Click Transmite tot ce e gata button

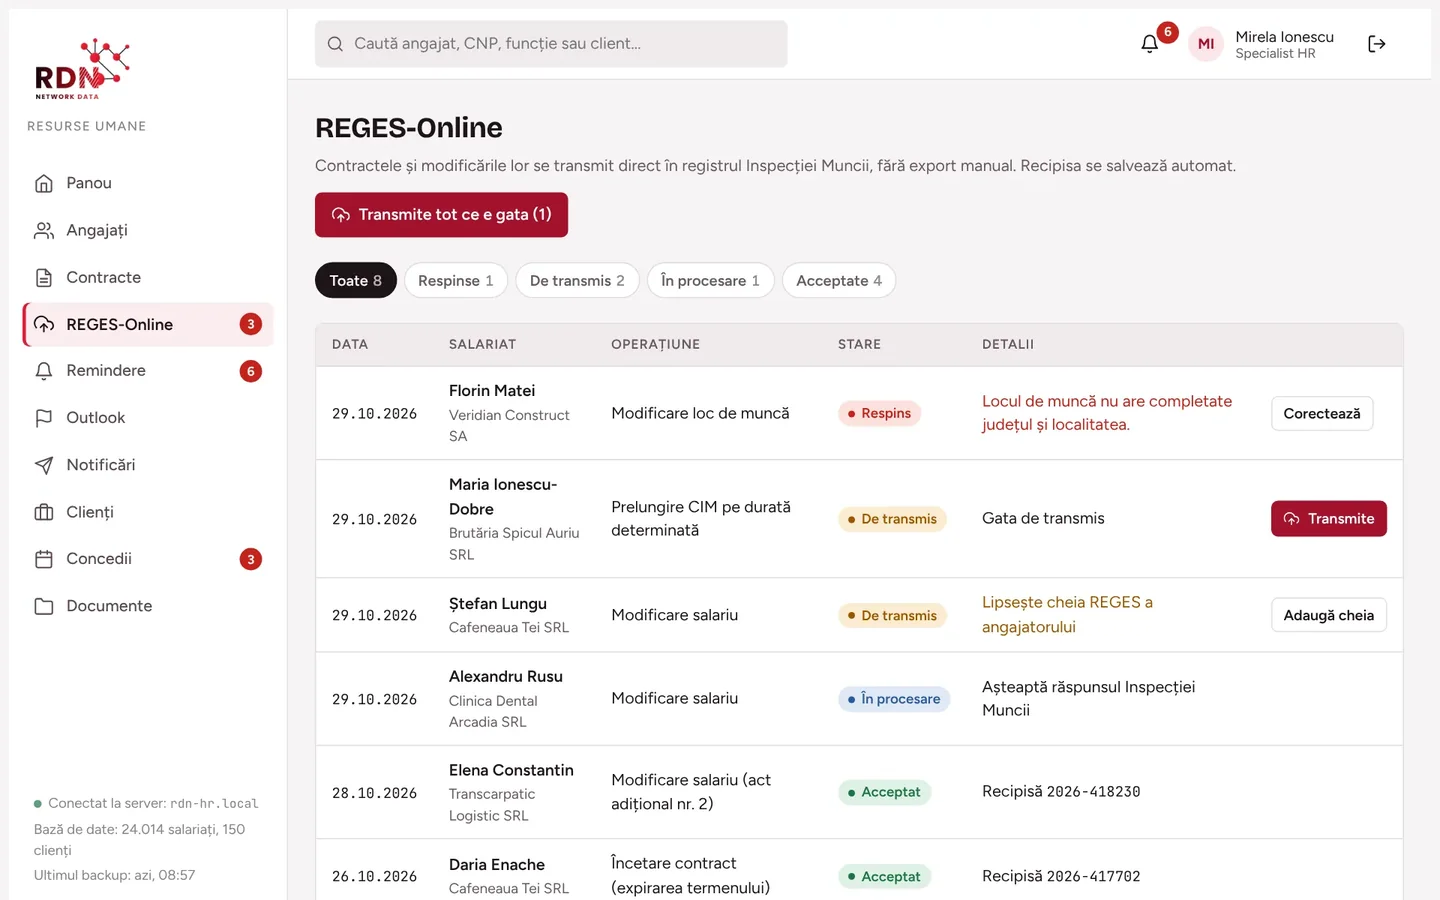click(441, 215)
